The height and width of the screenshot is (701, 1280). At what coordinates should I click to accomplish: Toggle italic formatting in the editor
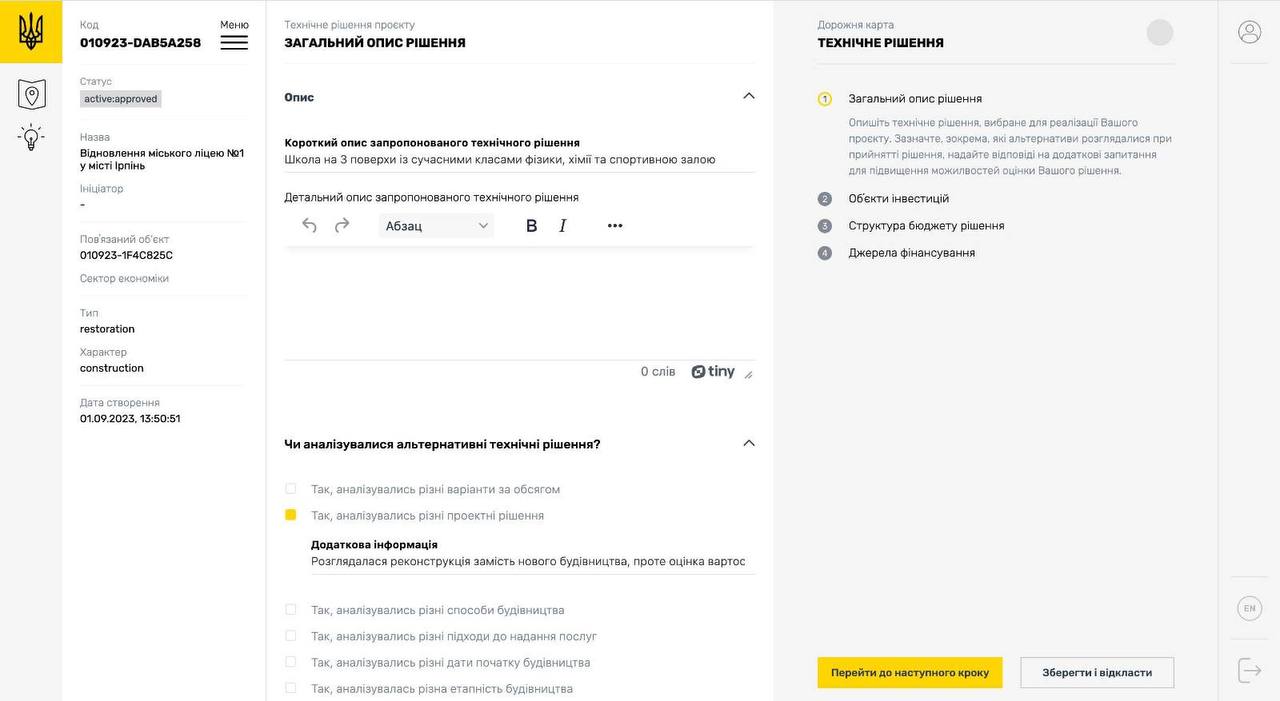click(563, 226)
